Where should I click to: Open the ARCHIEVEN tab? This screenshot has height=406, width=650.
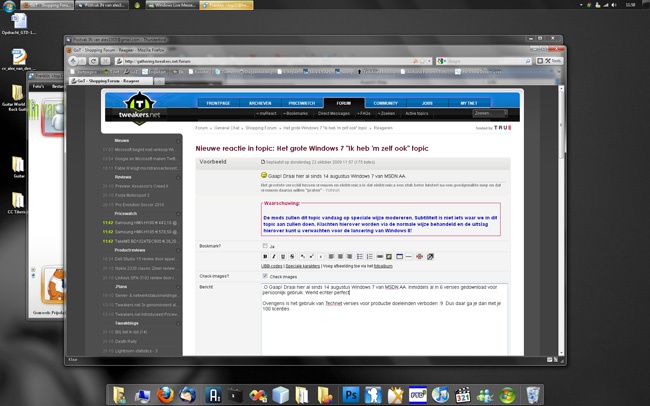click(x=260, y=103)
